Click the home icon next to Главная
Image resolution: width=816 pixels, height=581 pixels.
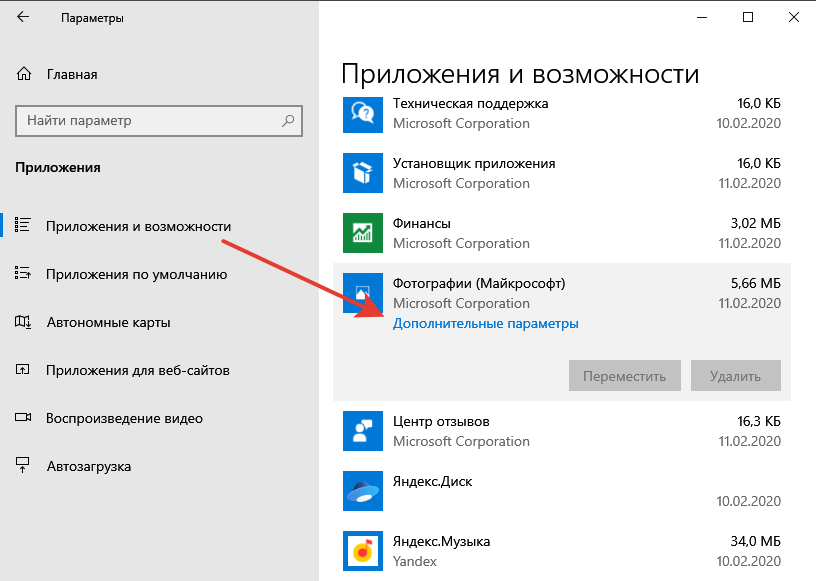[24, 74]
